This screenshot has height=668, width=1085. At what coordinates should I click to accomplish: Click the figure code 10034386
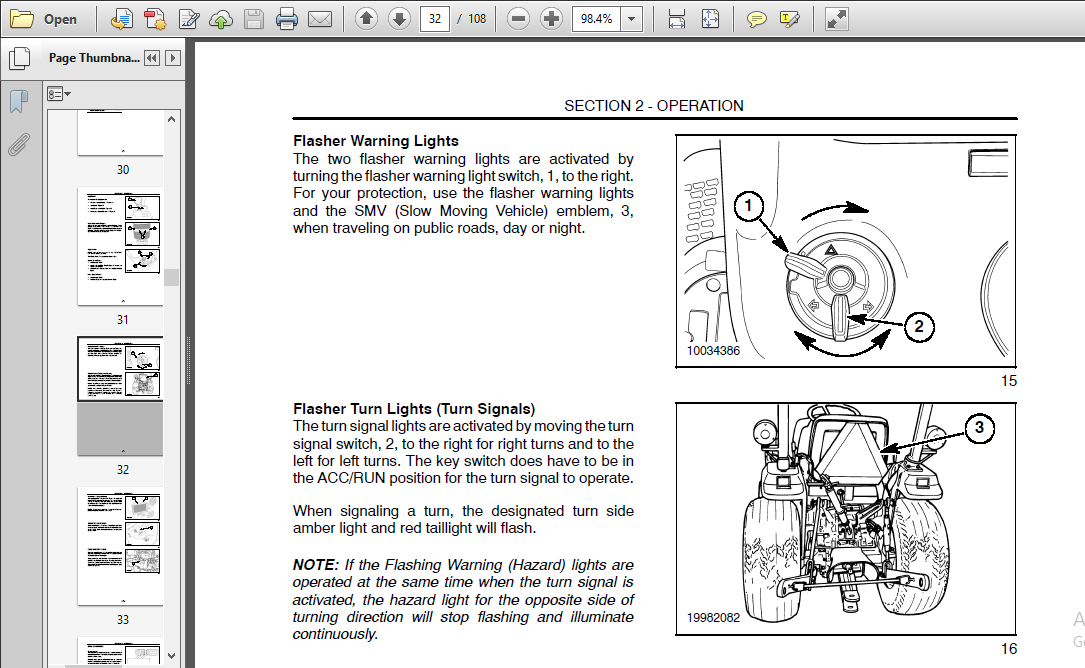(713, 351)
